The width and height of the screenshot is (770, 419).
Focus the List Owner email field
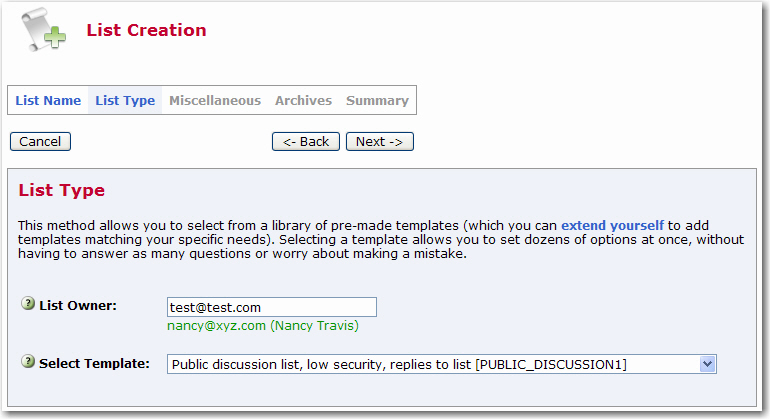(x=272, y=307)
